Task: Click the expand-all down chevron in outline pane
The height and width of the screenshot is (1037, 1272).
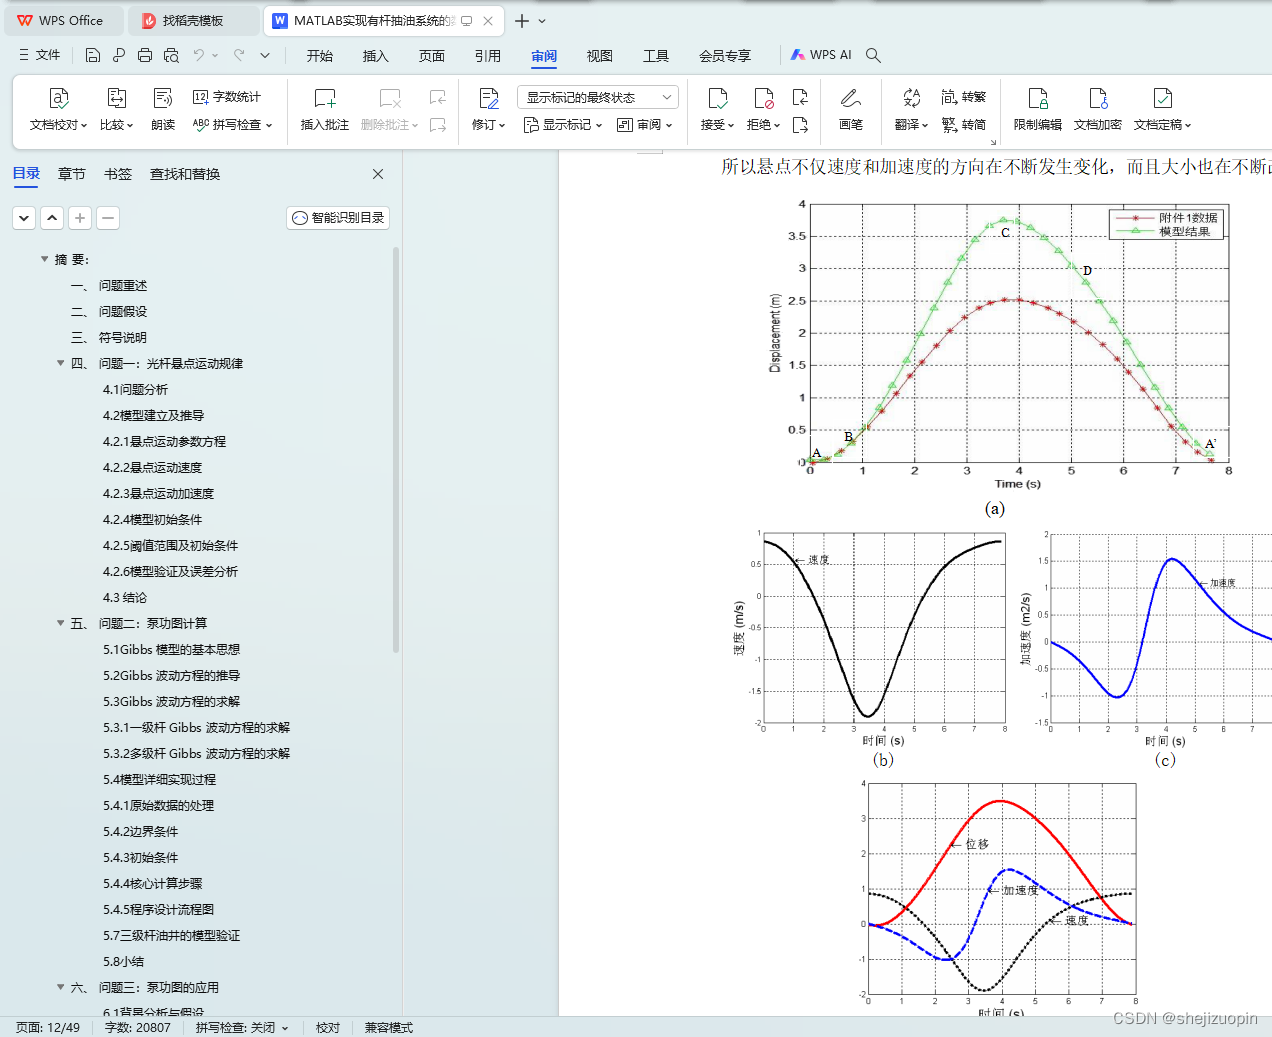Action: tap(24, 217)
